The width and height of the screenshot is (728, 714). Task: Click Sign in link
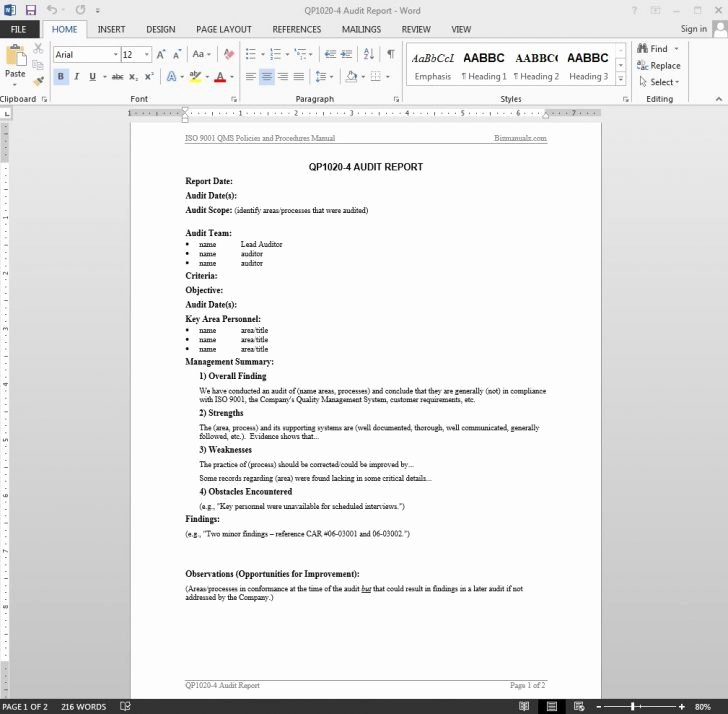[694, 29]
